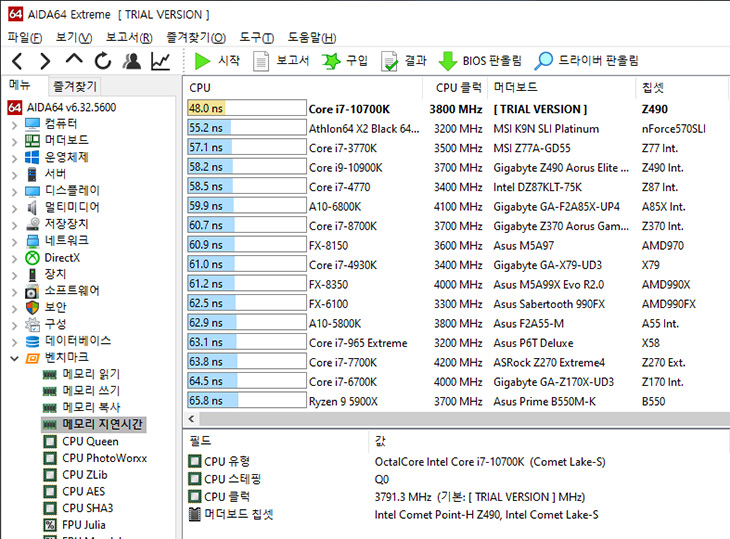
Task: Click the 결과 results icon
Action: (x=389, y=61)
